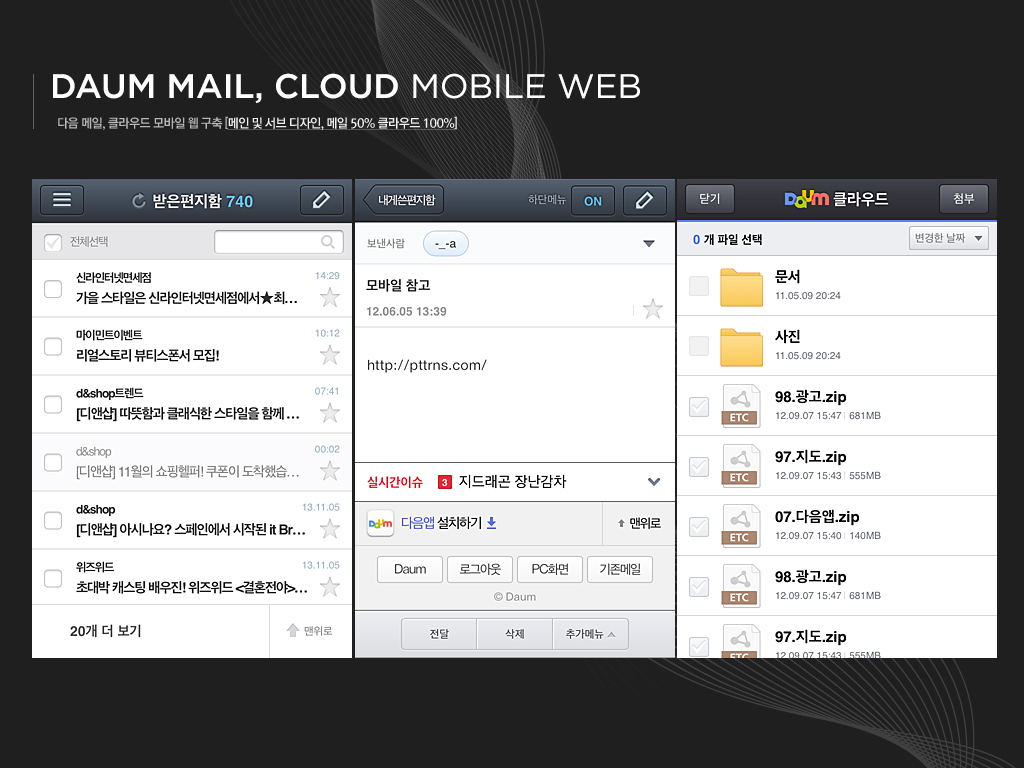1024x768 pixels.
Task: Expand the 보낸사람 sender details arrow
Action: pyautogui.click(x=648, y=244)
